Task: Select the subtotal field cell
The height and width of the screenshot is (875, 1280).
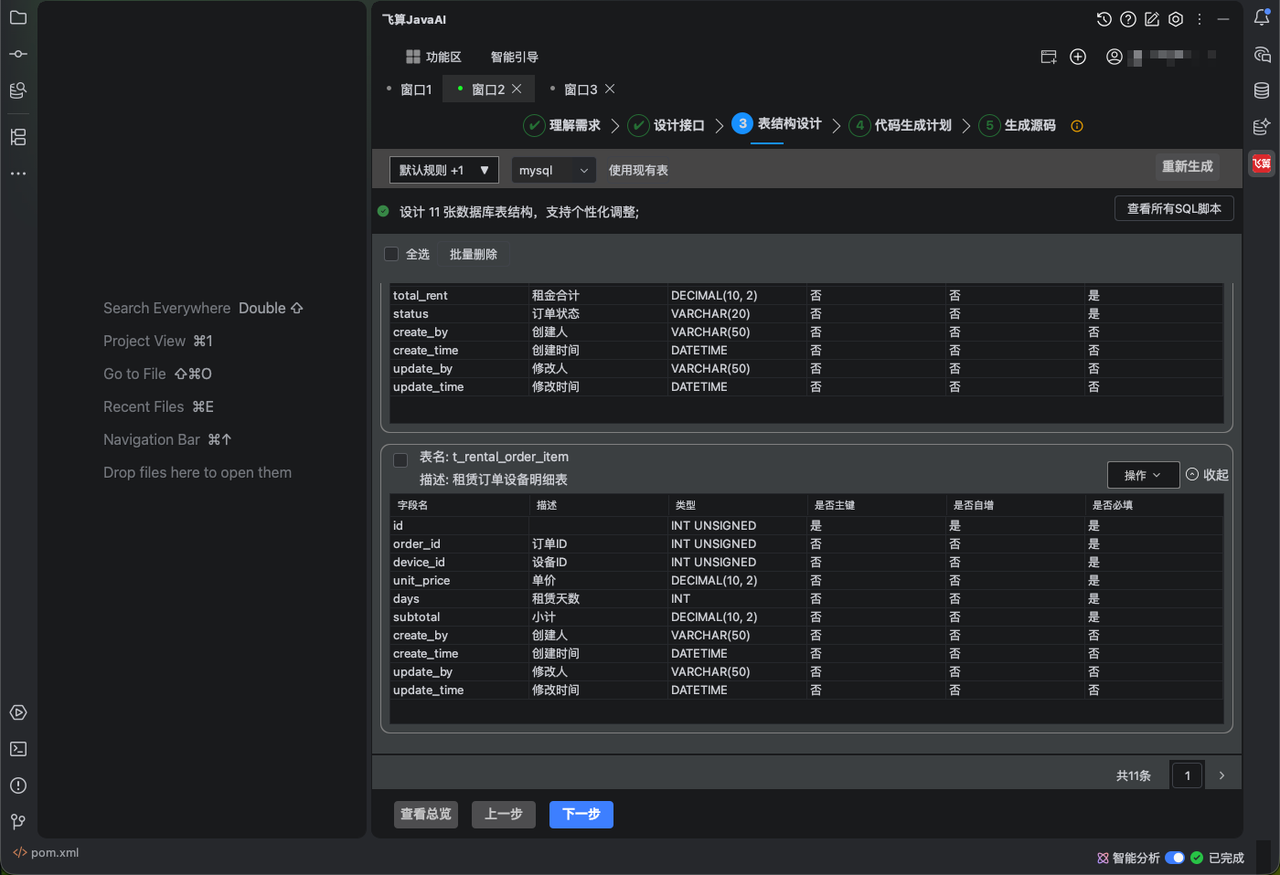Action: tap(459, 617)
